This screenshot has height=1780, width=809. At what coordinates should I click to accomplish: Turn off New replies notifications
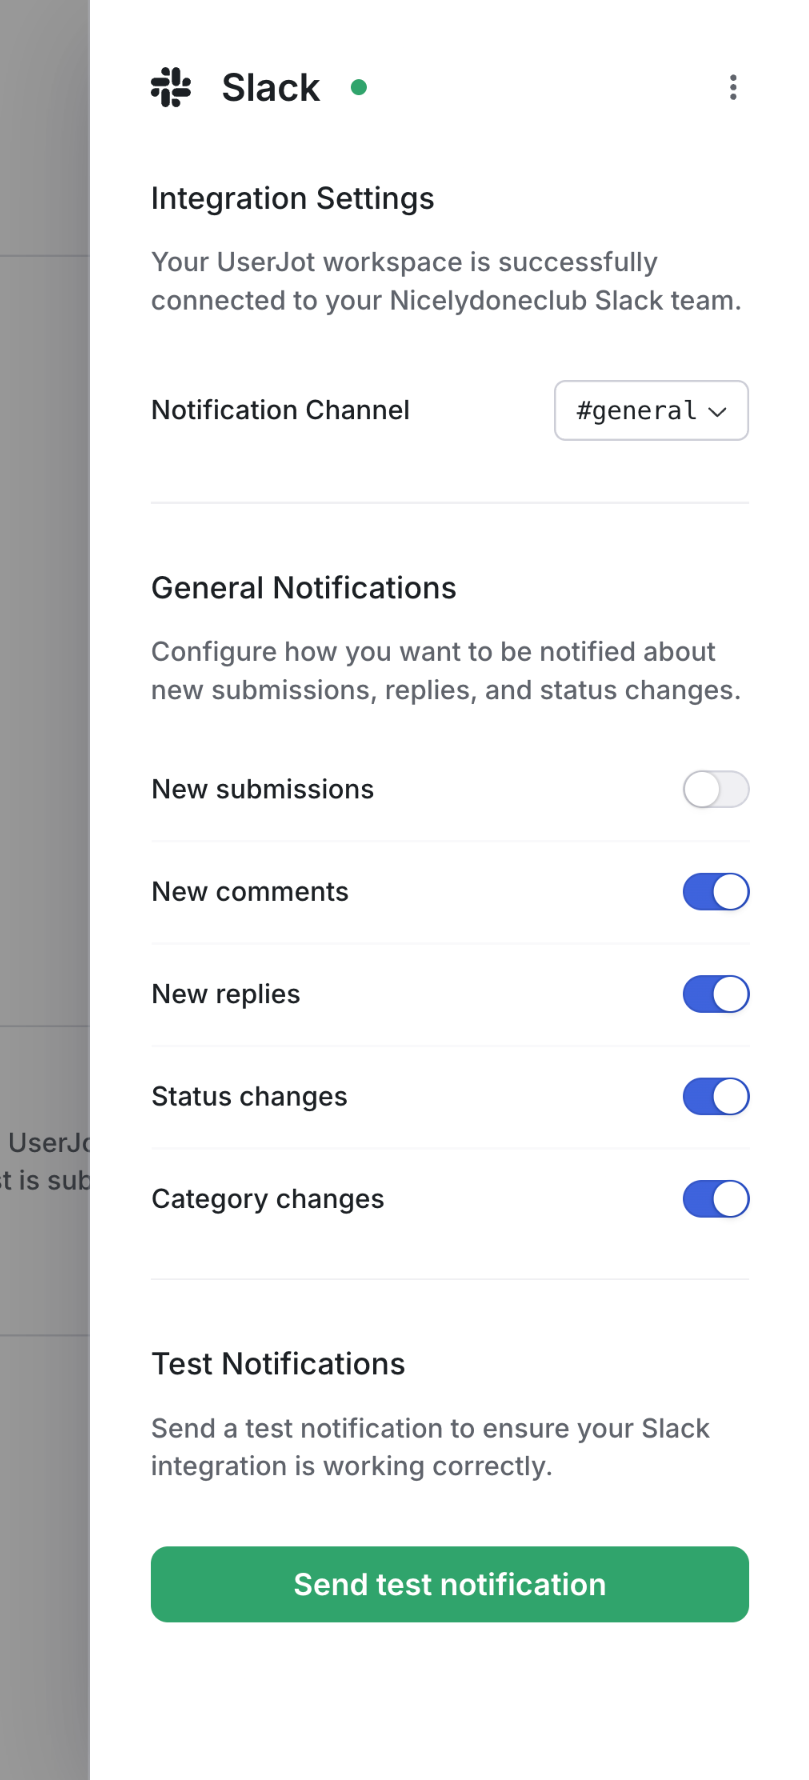tap(716, 994)
